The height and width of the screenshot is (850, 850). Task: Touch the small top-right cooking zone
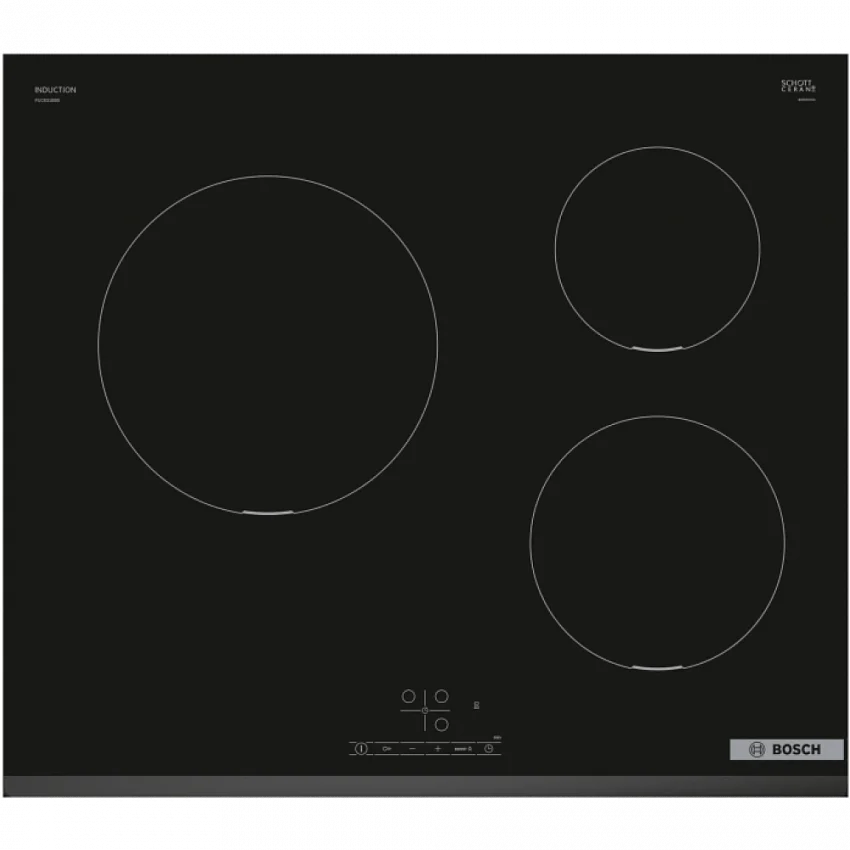(x=658, y=249)
